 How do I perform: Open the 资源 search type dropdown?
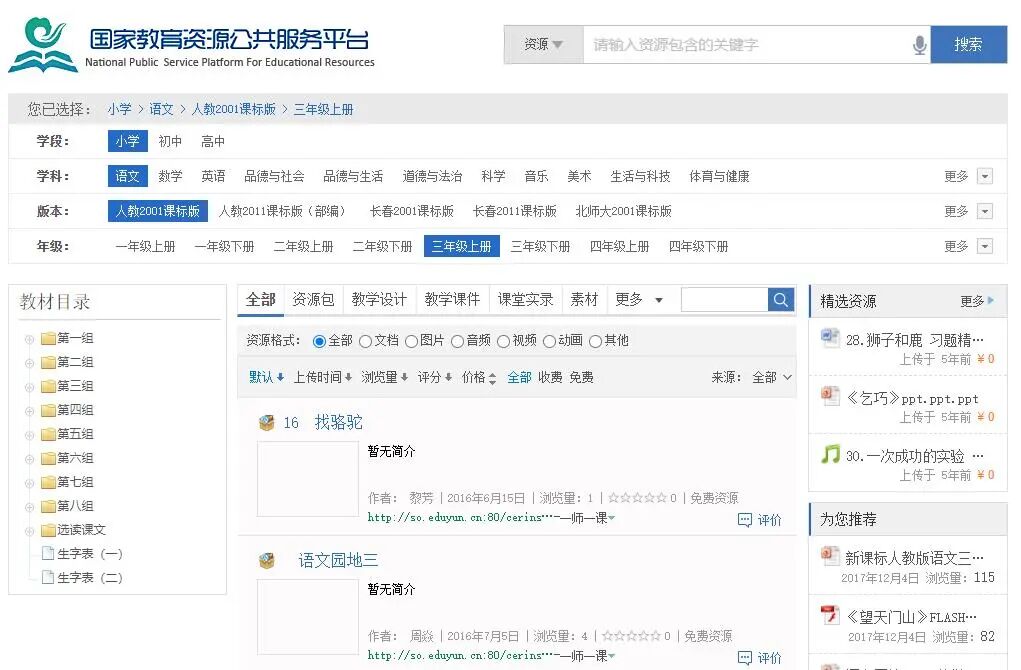tap(544, 44)
